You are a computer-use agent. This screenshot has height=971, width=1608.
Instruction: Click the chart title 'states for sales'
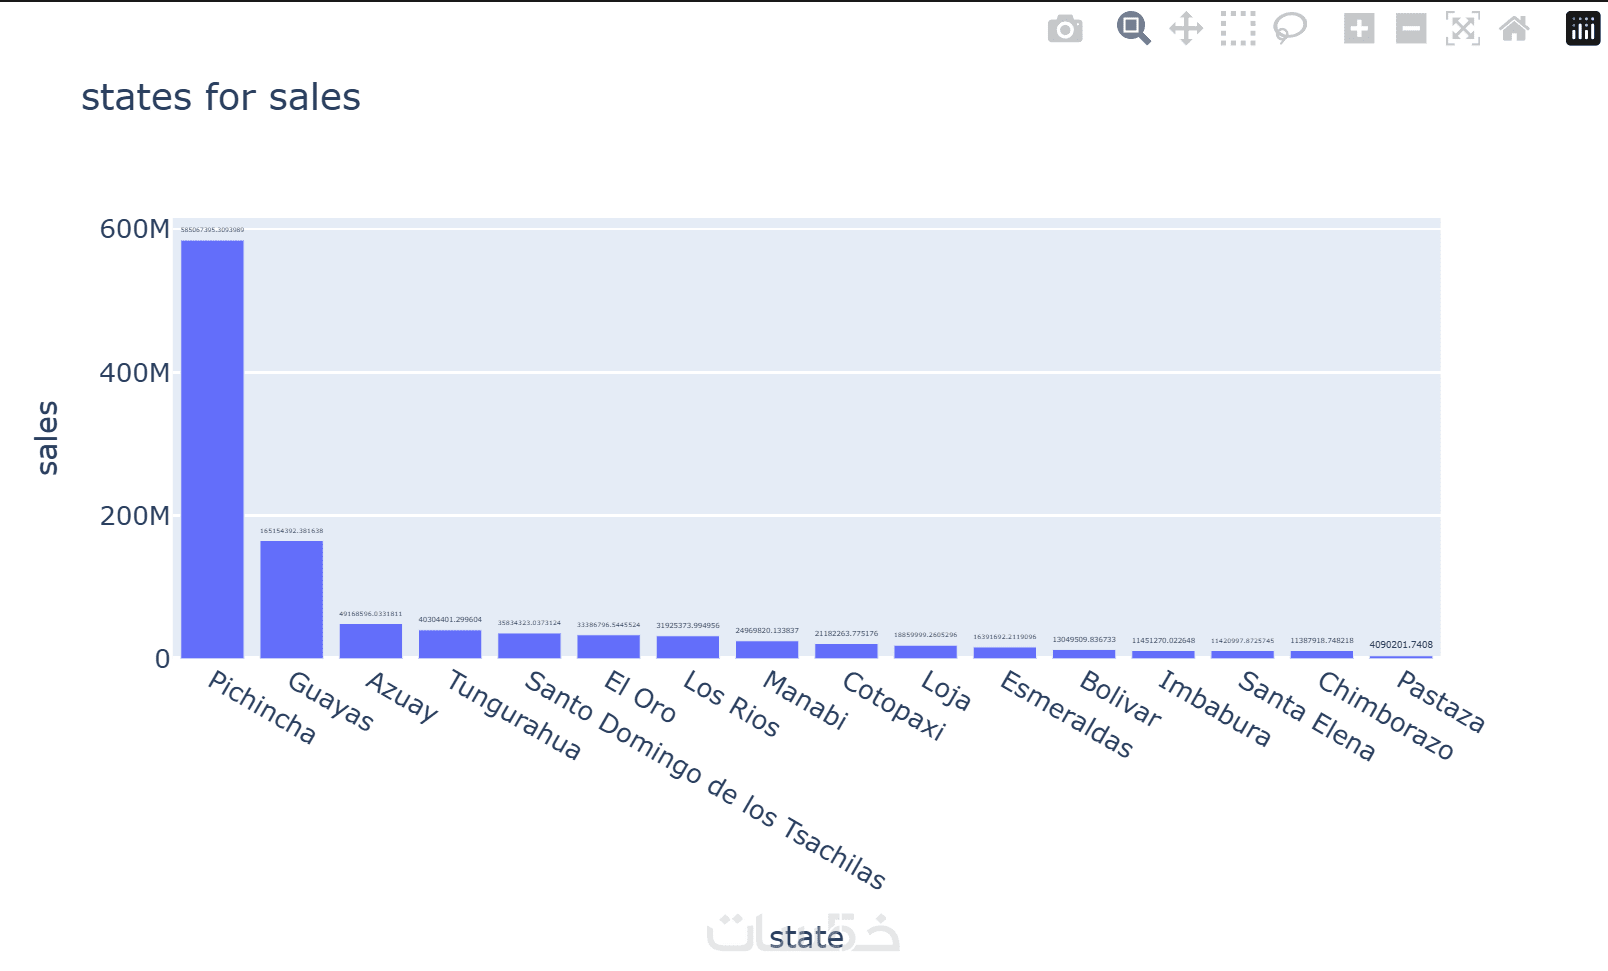pyautogui.click(x=221, y=98)
